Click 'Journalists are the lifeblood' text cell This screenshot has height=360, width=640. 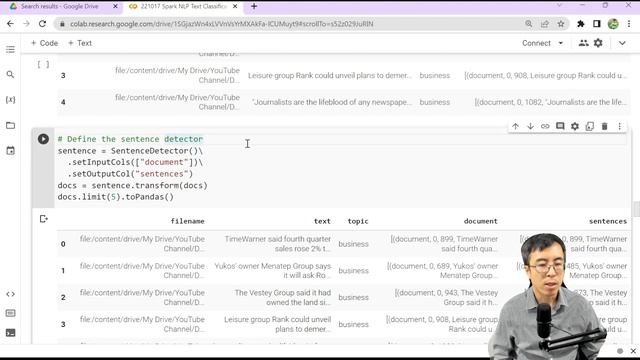coord(331,102)
